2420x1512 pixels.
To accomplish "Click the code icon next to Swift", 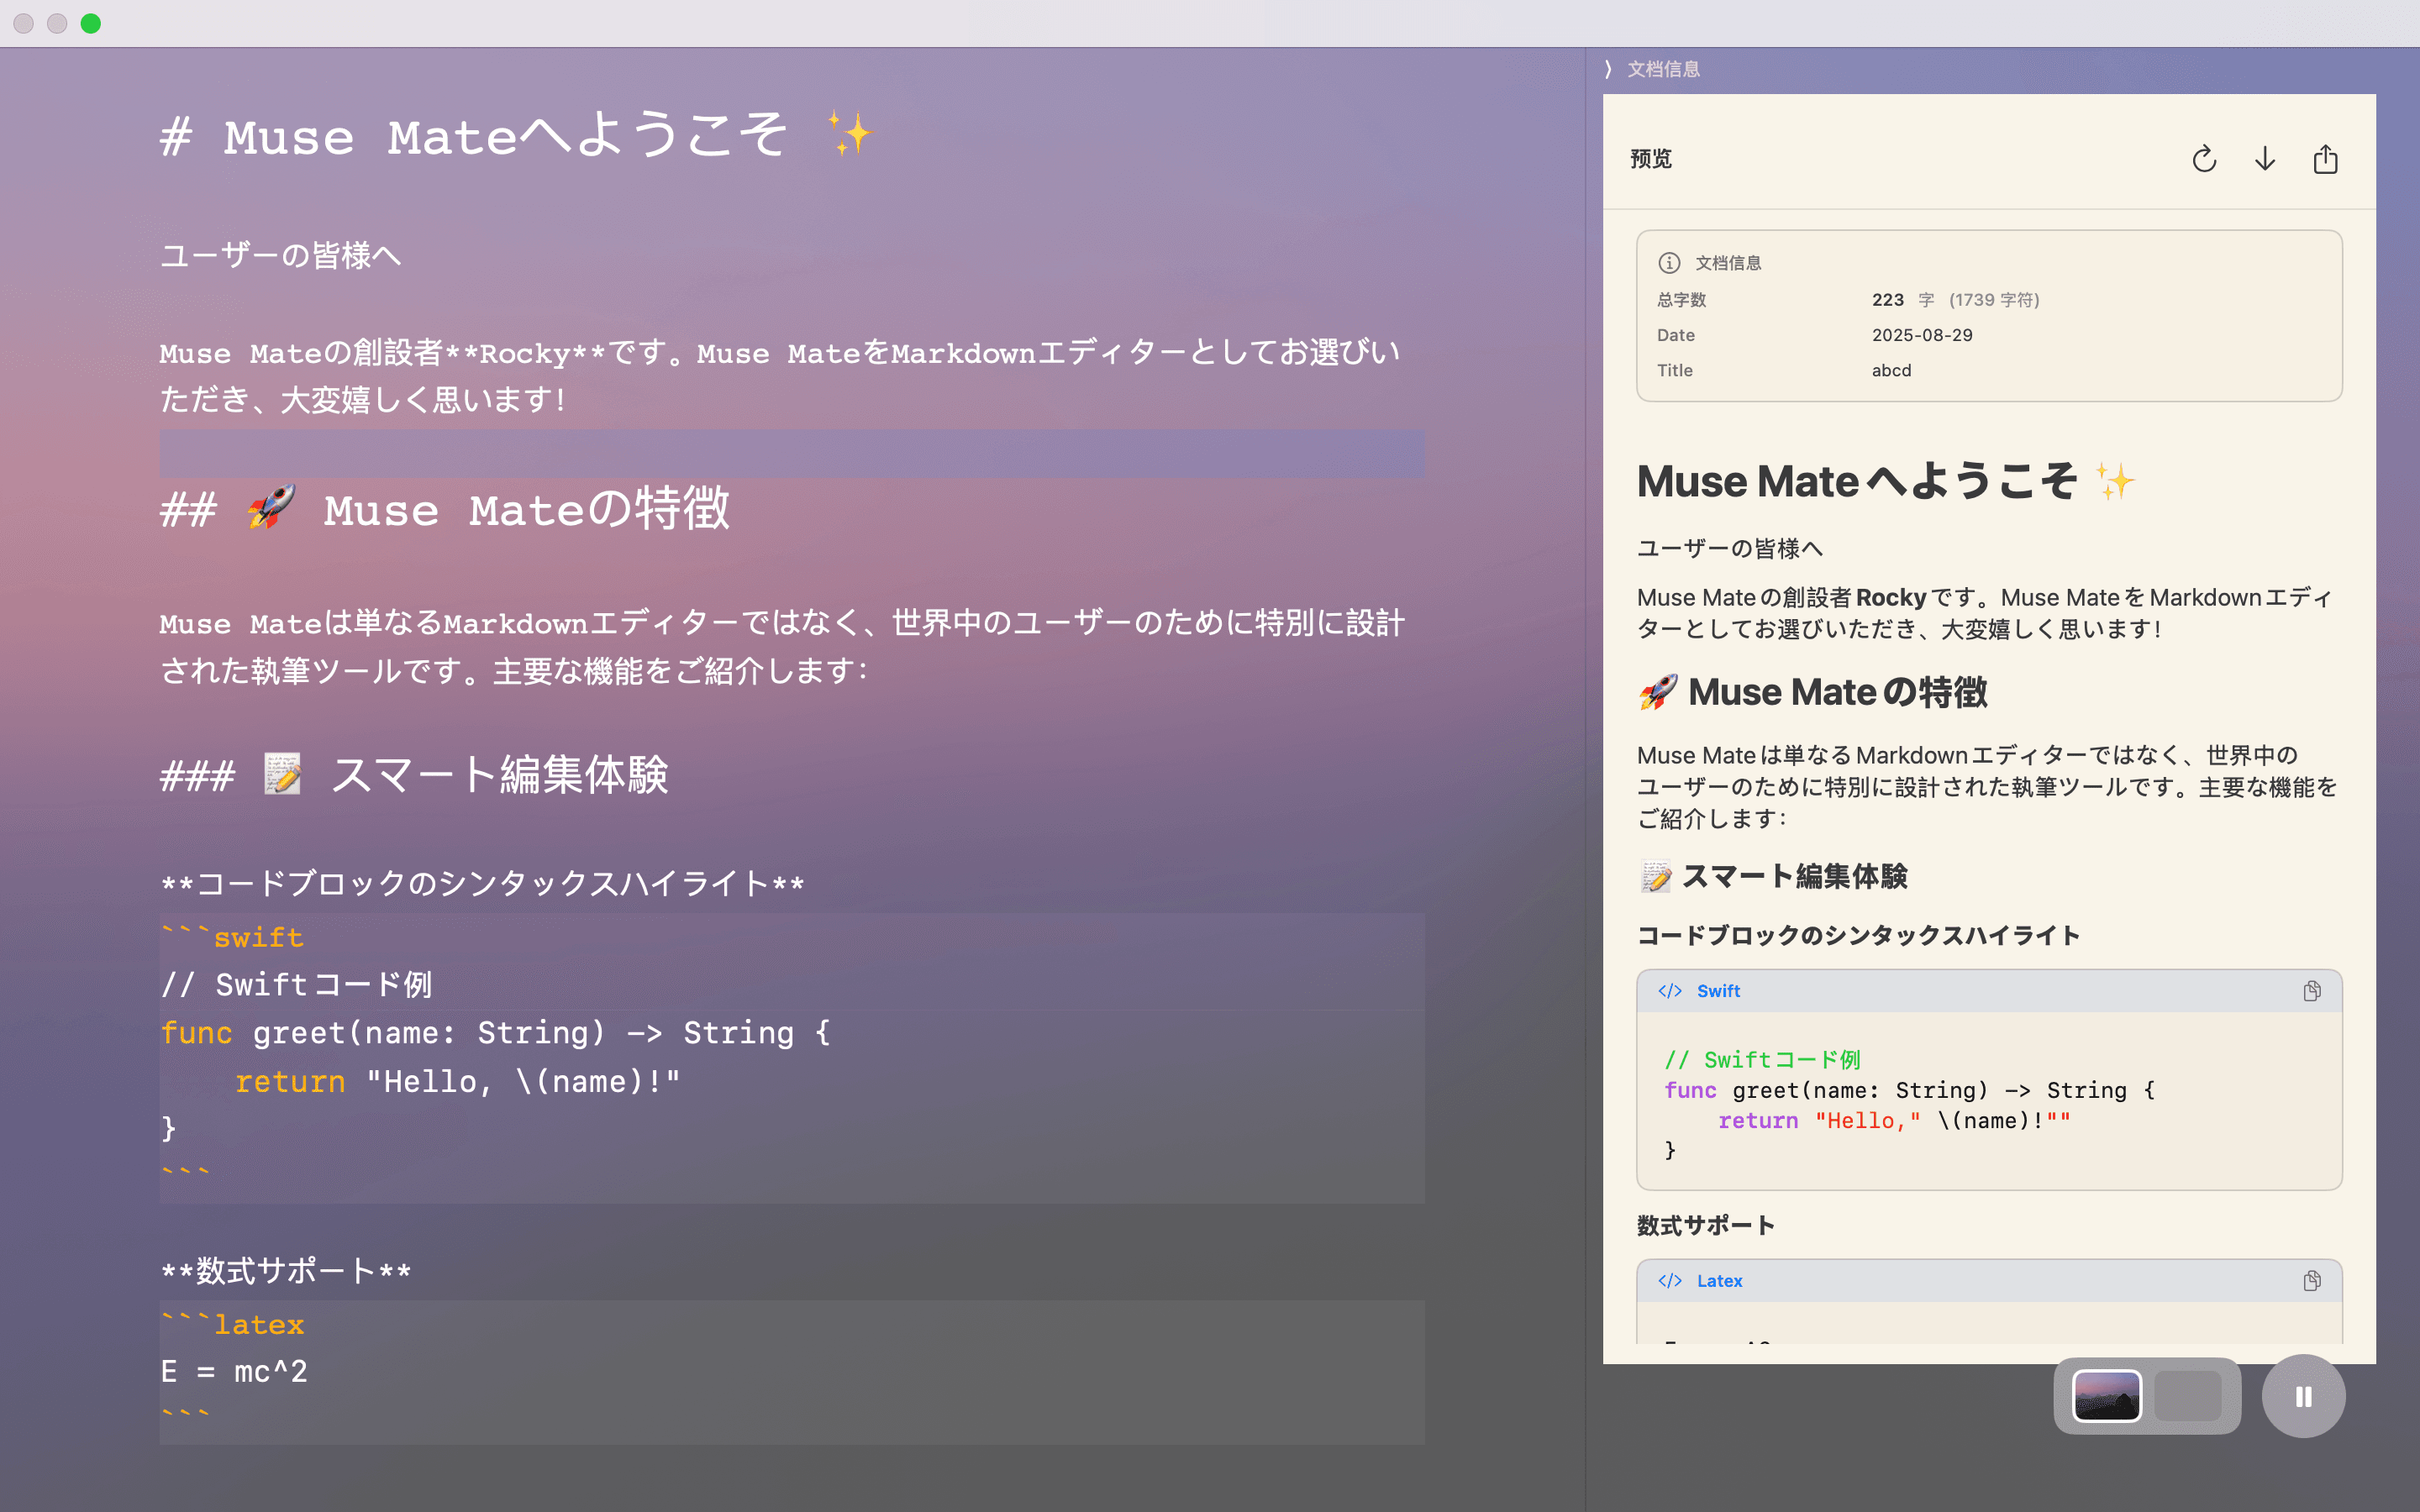I will pos(1670,991).
